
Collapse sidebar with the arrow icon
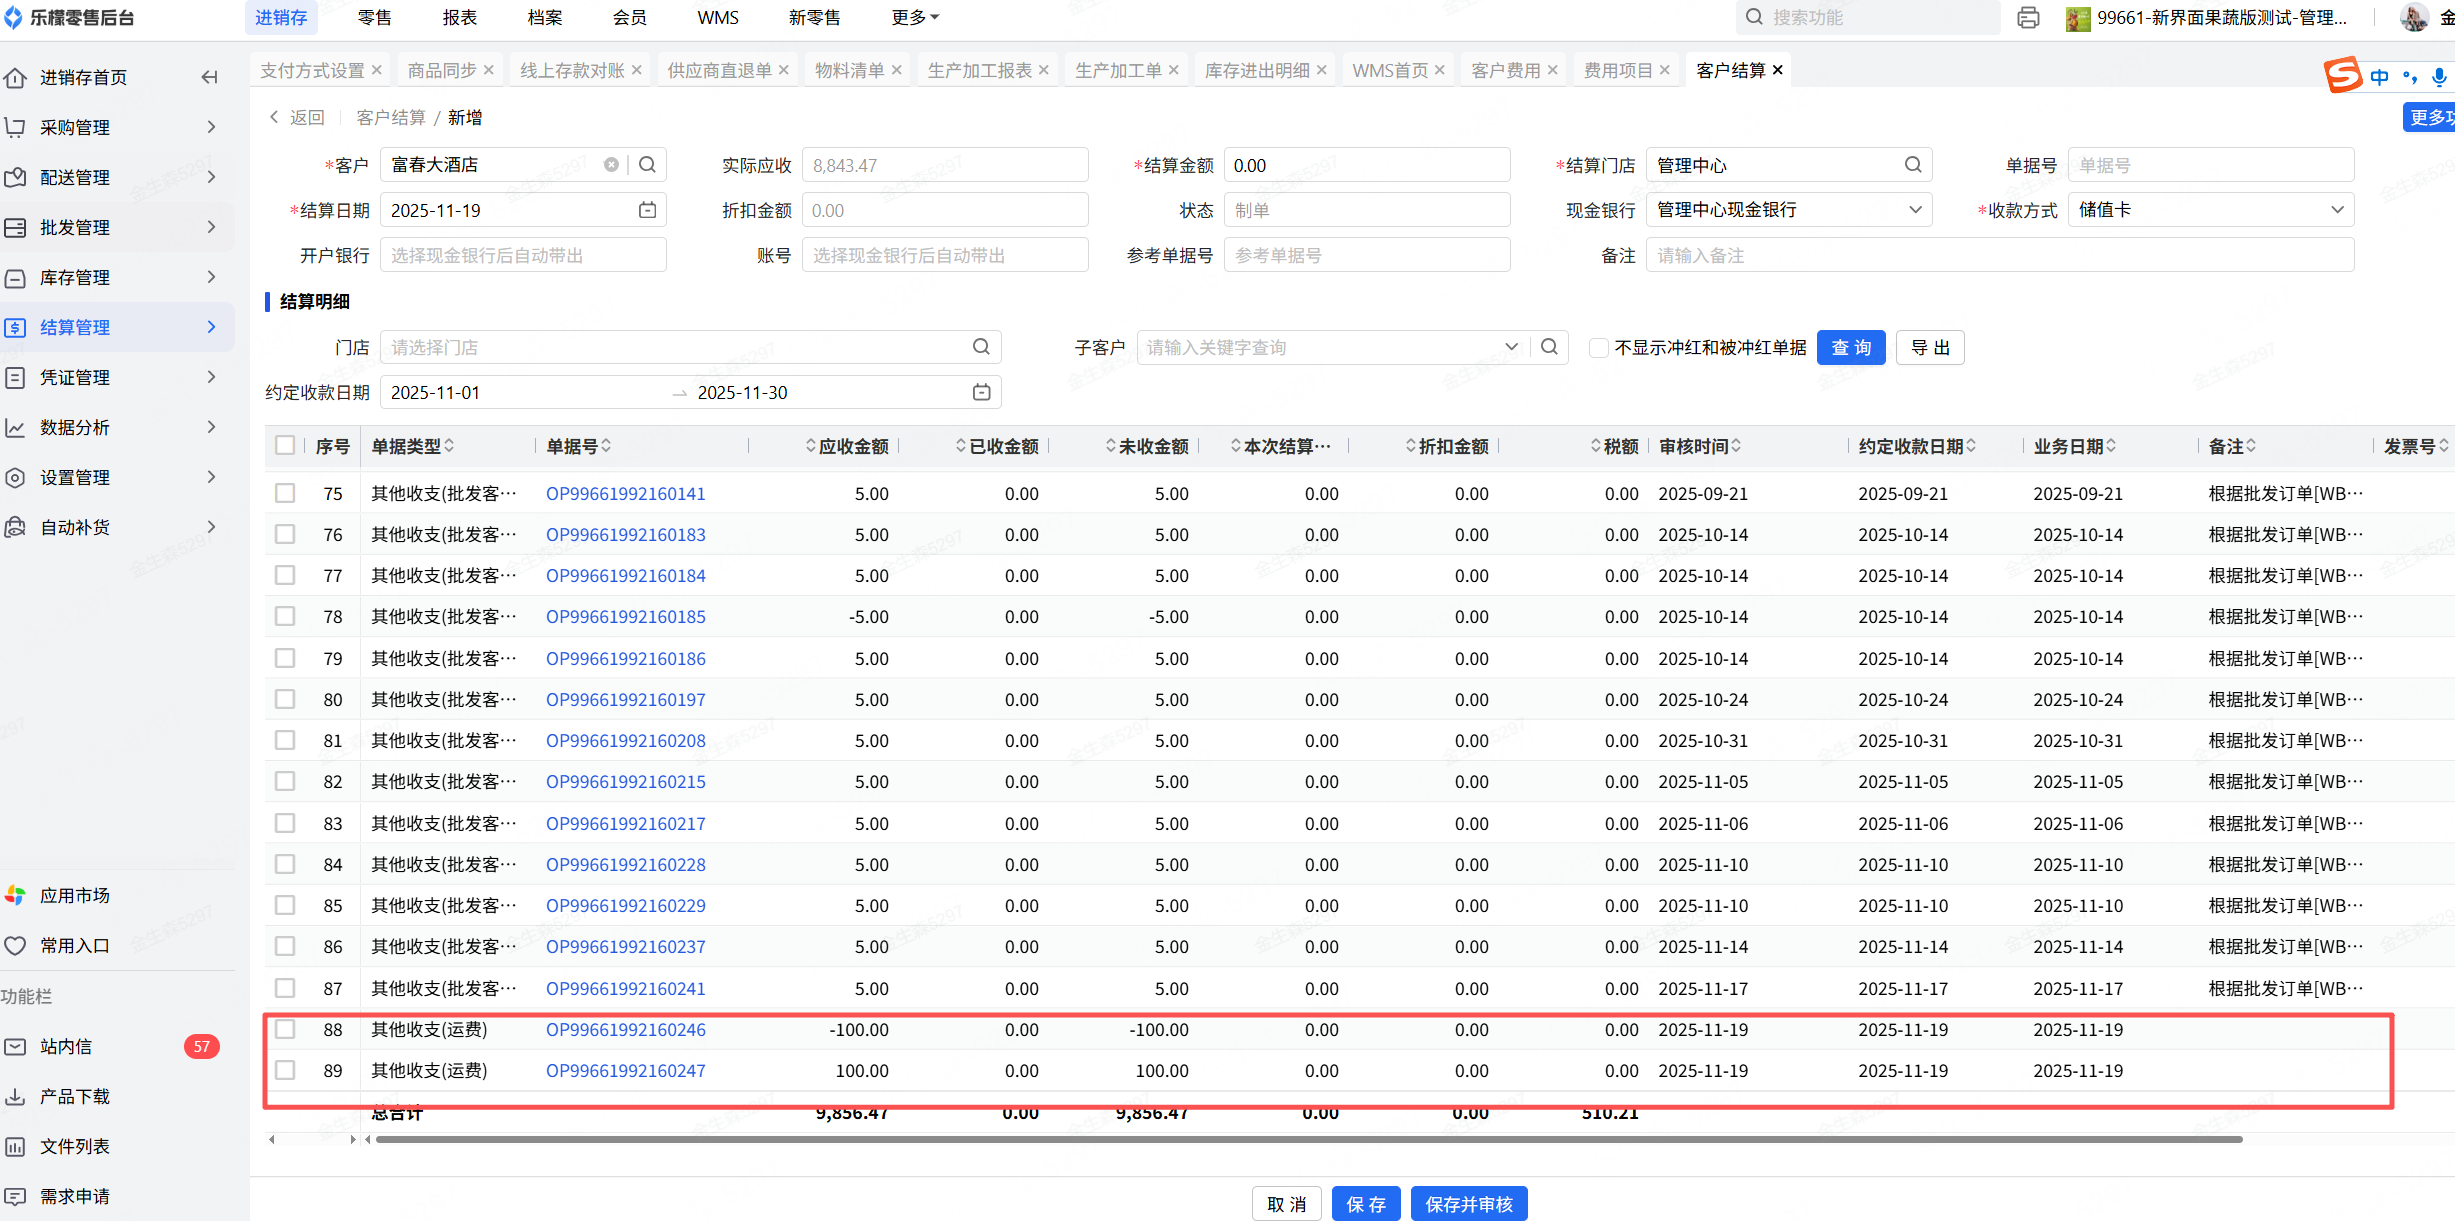[209, 77]
